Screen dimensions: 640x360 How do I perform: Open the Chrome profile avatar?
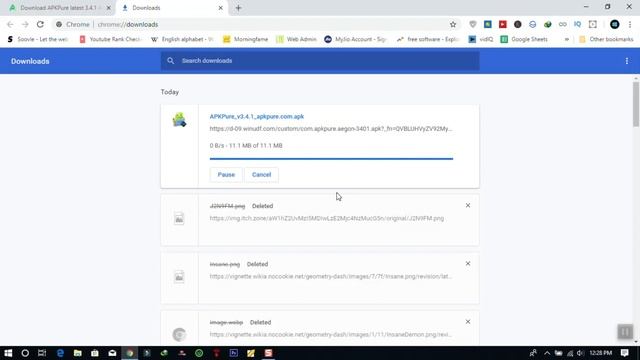point(614,24)
